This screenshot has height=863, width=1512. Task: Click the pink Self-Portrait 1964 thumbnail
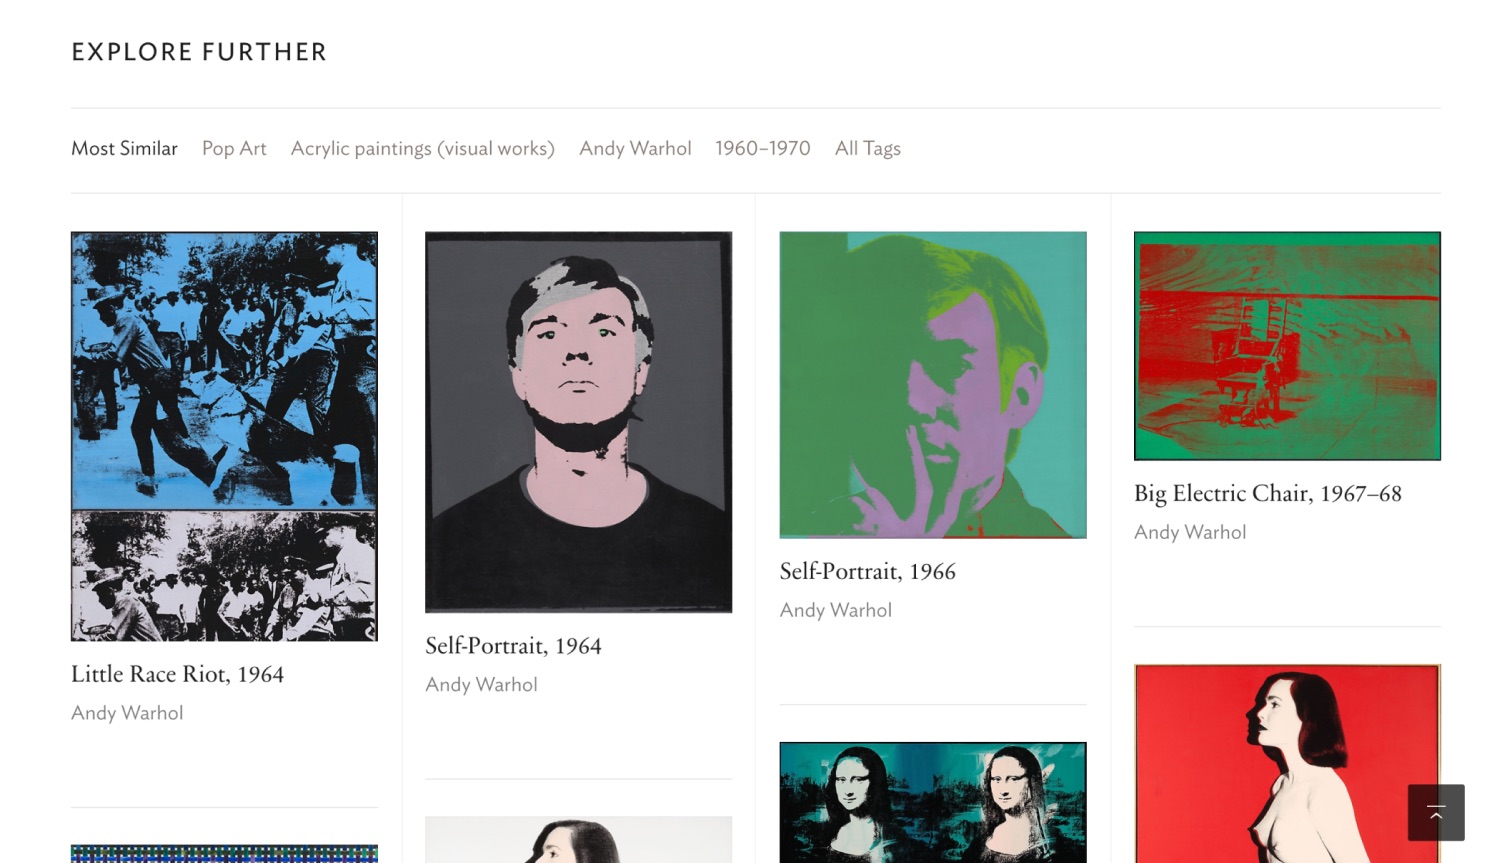[x=578, y=421]
